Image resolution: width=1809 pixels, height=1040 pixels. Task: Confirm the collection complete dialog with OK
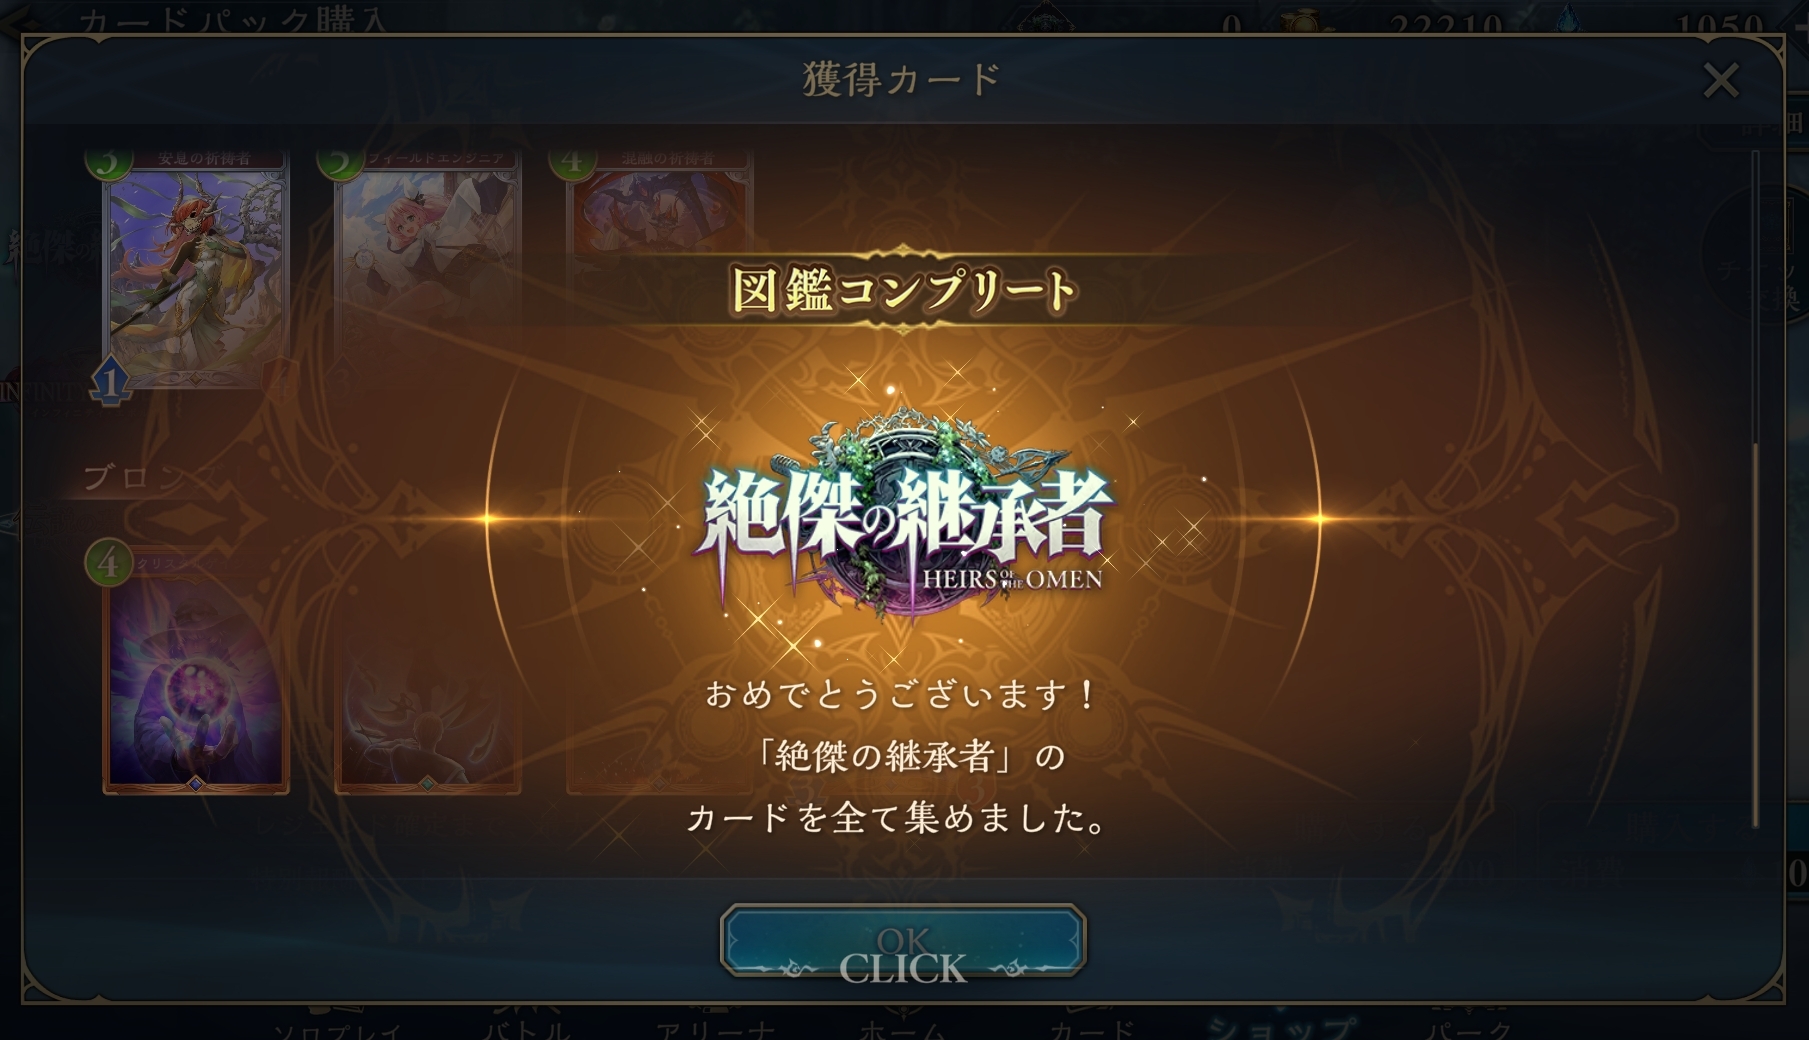[903, 941]
